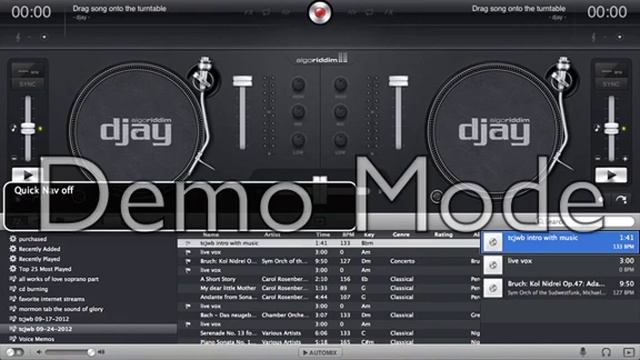This screenshot has height=360, width=640.
Task: Toggle left deck 00:00 time display
Action: point(31,12)
